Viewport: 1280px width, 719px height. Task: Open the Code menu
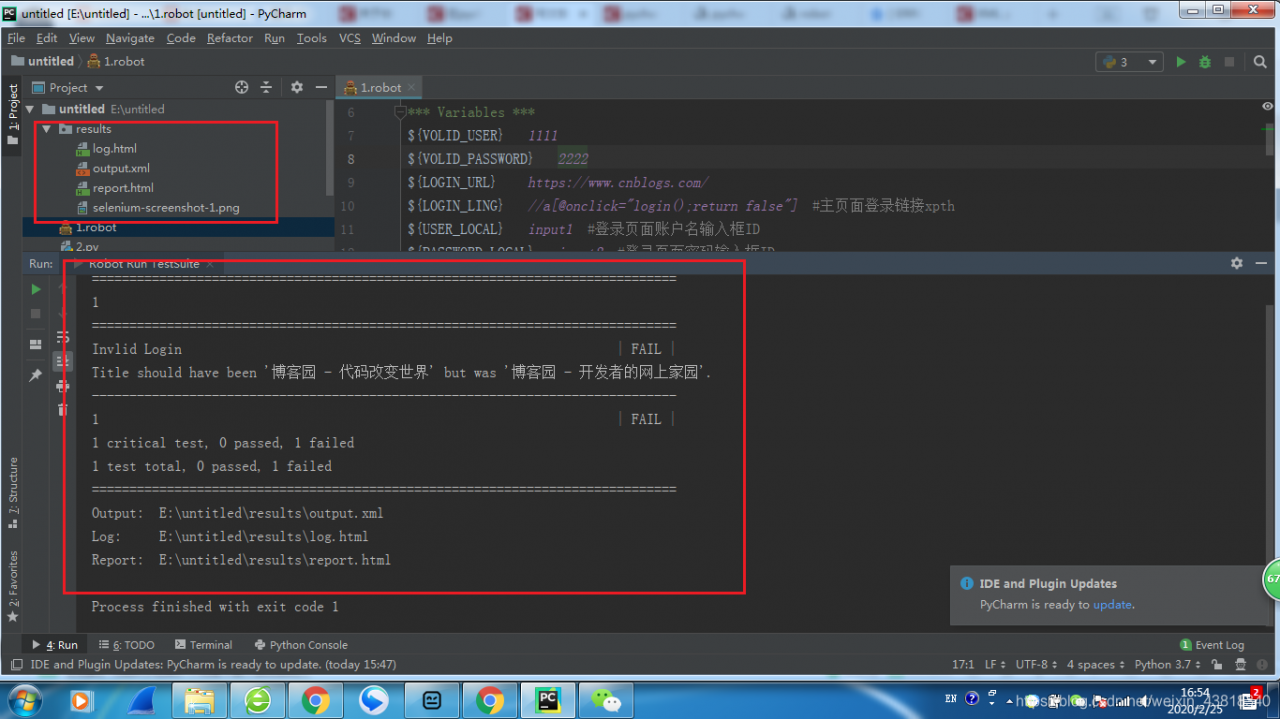click(x=181, y=38)
